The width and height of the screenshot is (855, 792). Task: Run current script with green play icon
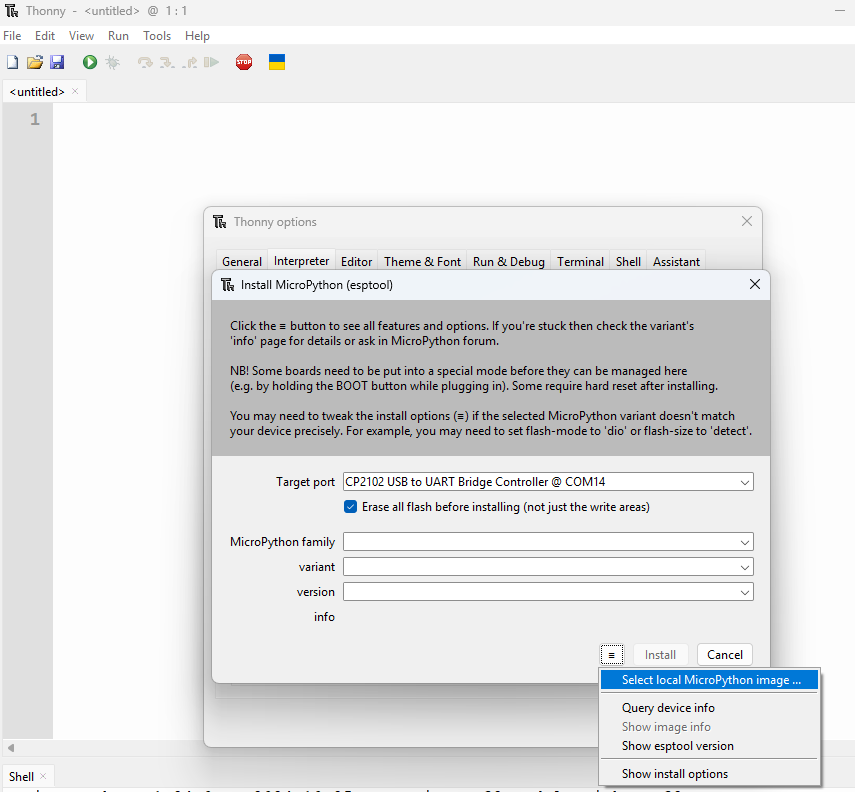(x=90, y=62)
